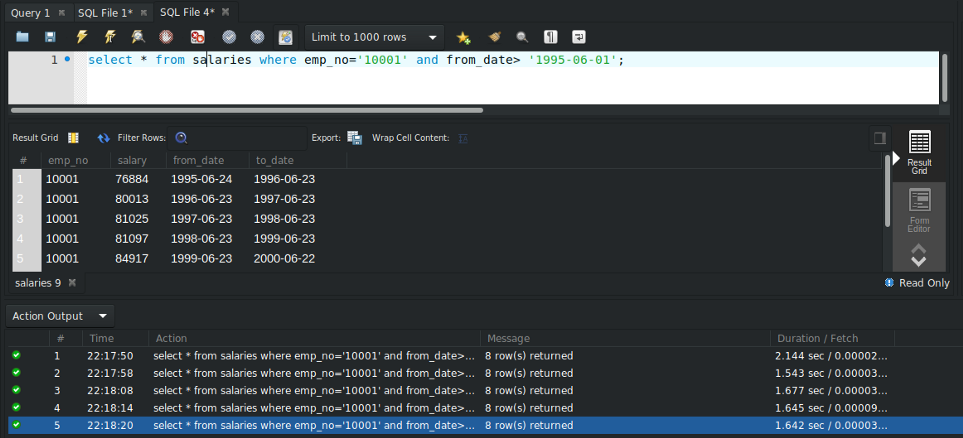Toggle Wrap Cell Content icon
The image size is (963, 438).
point(464,138)
